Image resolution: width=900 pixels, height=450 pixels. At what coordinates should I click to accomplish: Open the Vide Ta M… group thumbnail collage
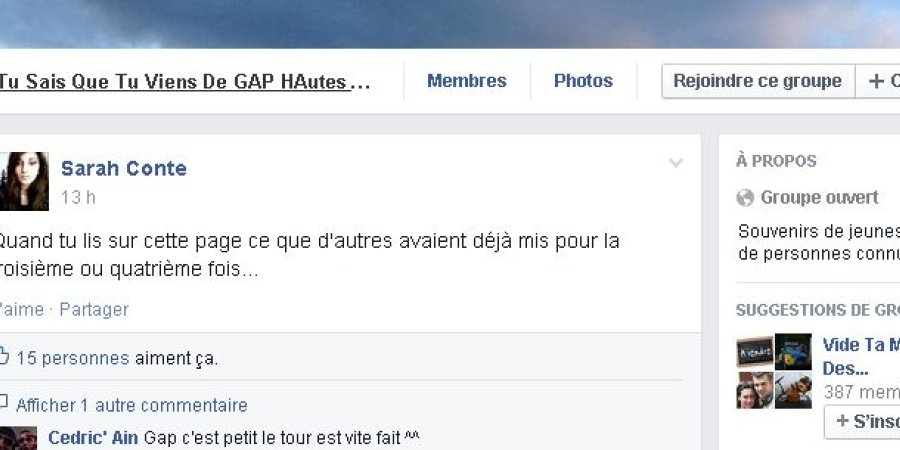pos(774,371)
